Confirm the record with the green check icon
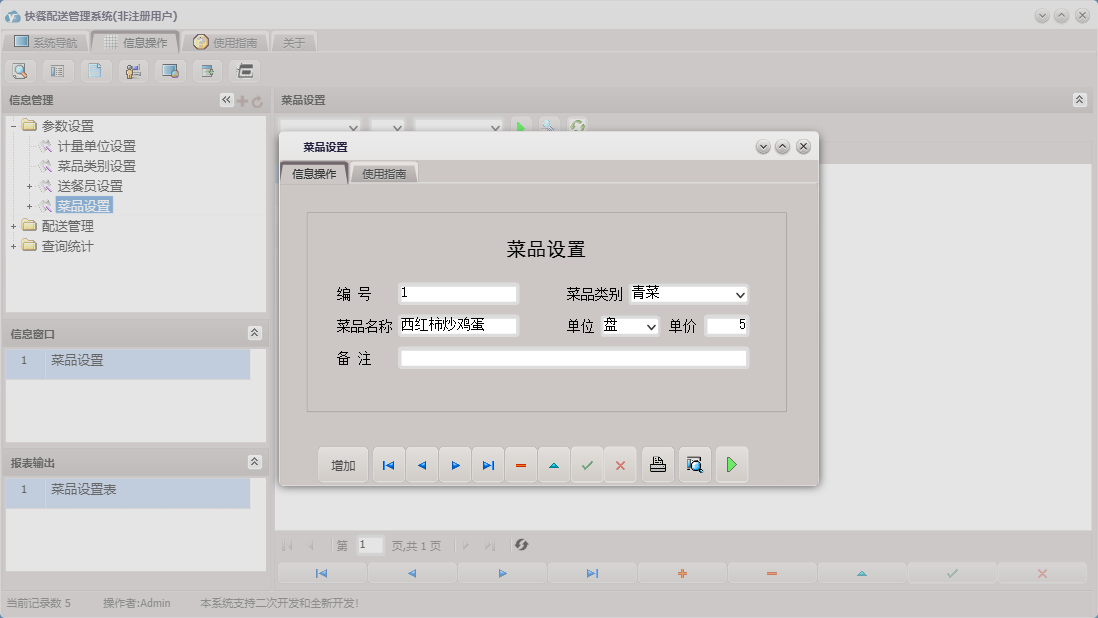 pos(587,464)
